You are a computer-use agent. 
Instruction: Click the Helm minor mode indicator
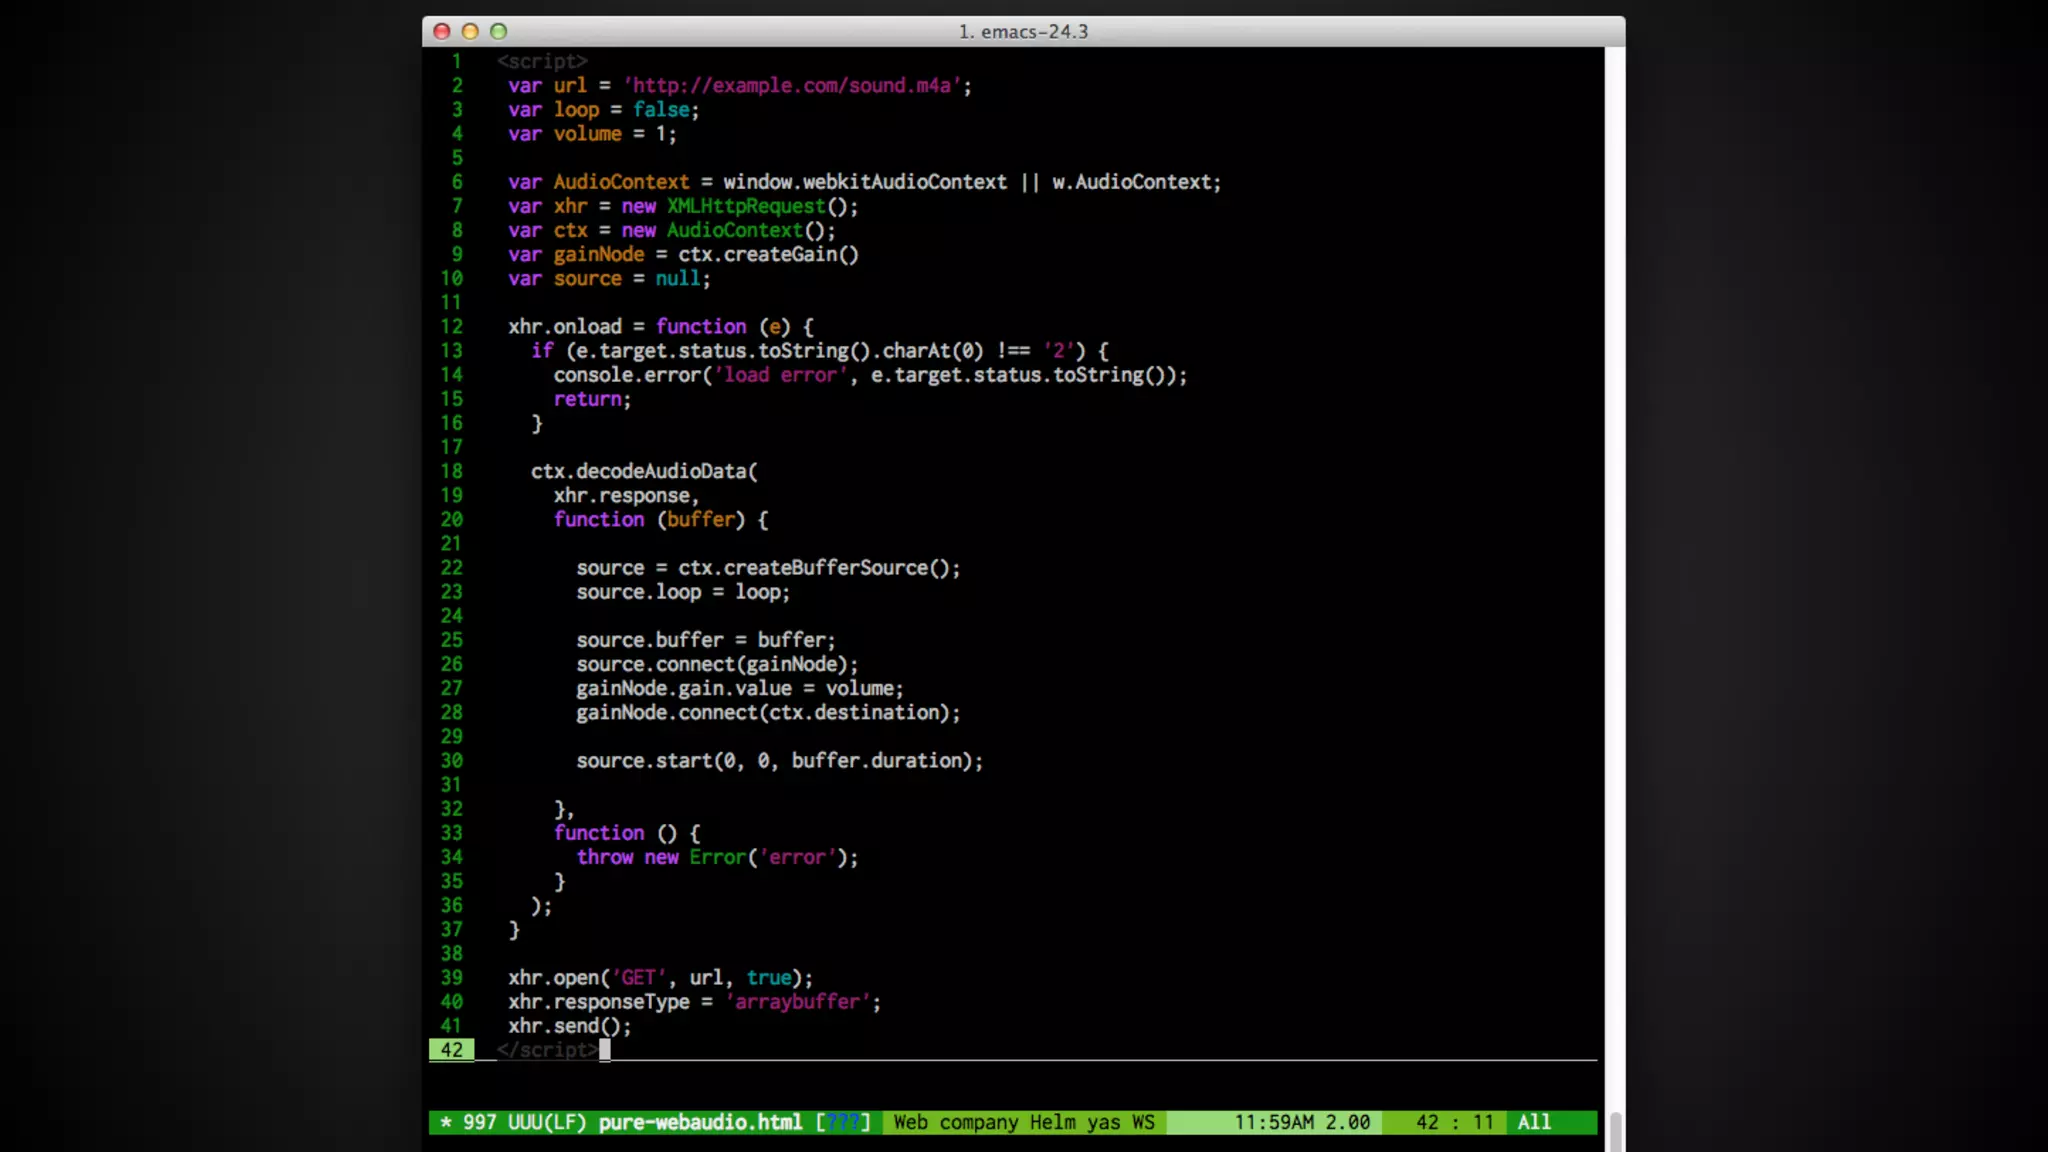(1053, 1122)
